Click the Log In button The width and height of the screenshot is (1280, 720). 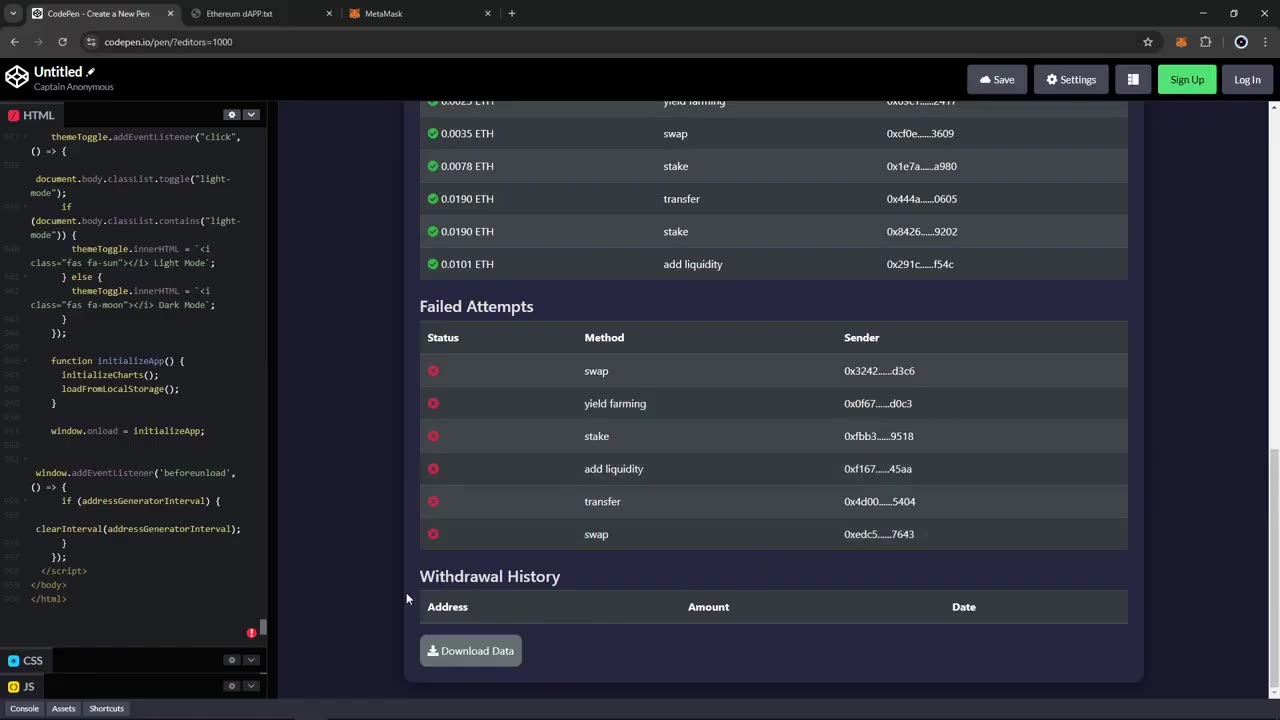(1247, 80)
